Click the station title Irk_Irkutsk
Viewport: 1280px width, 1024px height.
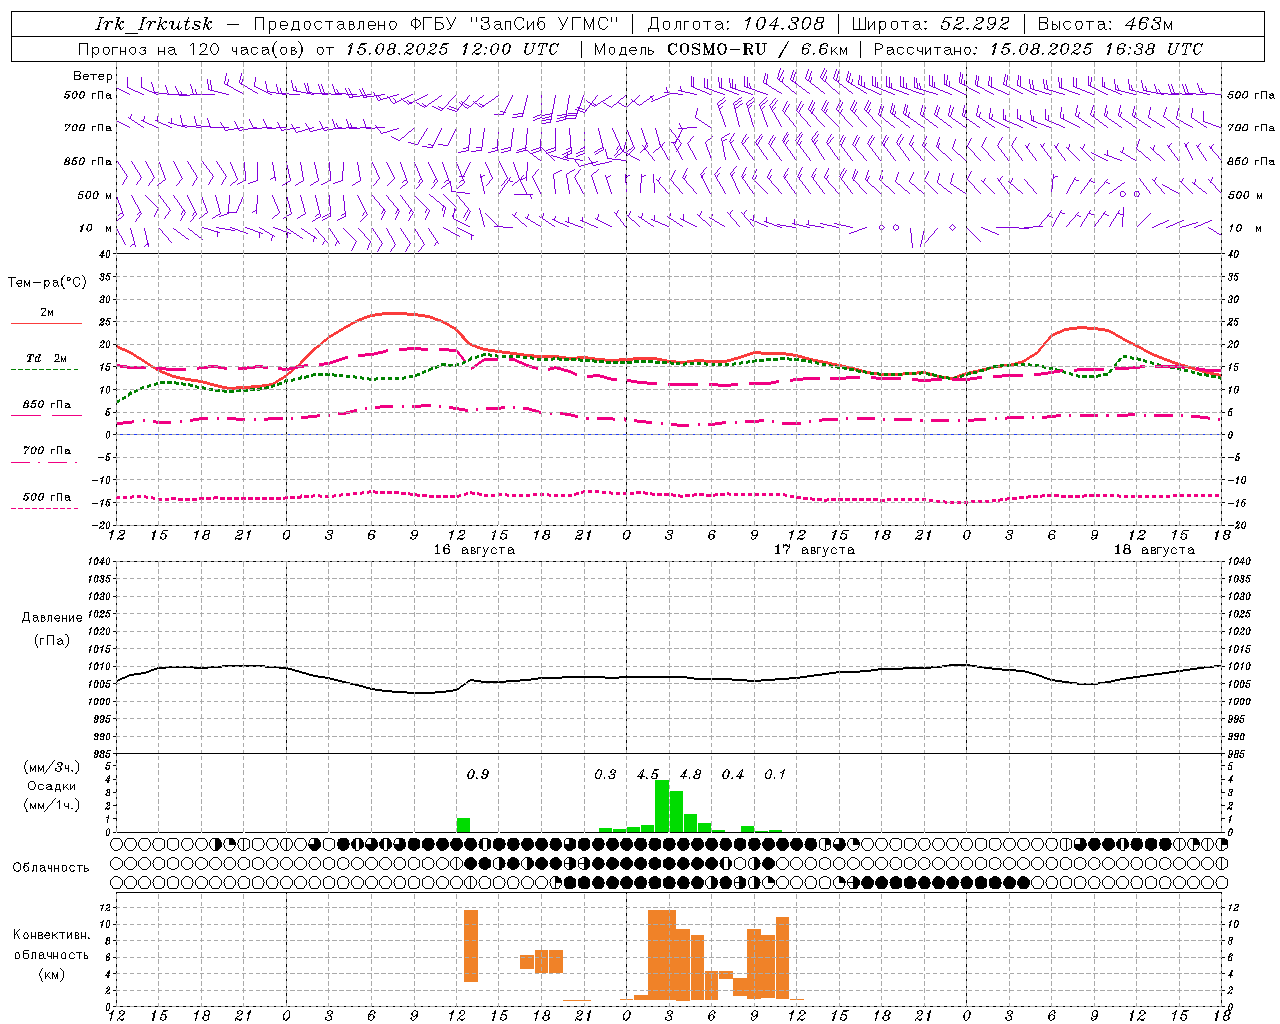(x=154, y=24)
